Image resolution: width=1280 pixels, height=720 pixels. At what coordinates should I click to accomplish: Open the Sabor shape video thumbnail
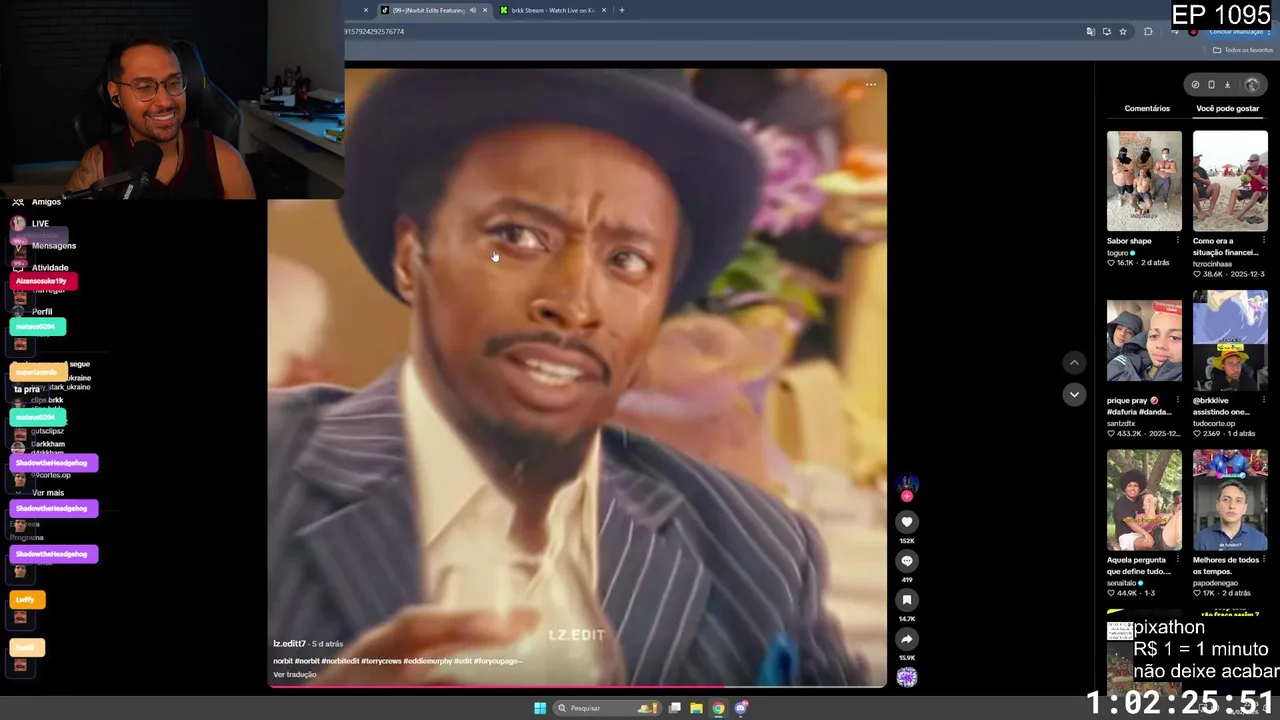coord(1144,181)
